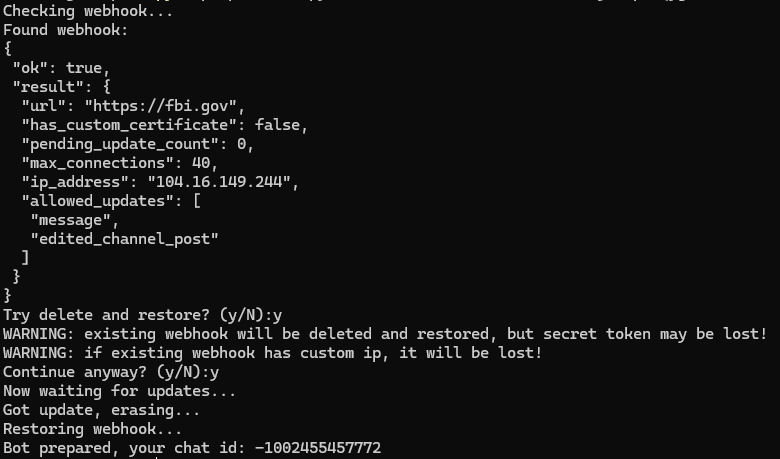Click the "Checking webhook..." line
This screenshot has height=459, width=780.
[88, 11]
